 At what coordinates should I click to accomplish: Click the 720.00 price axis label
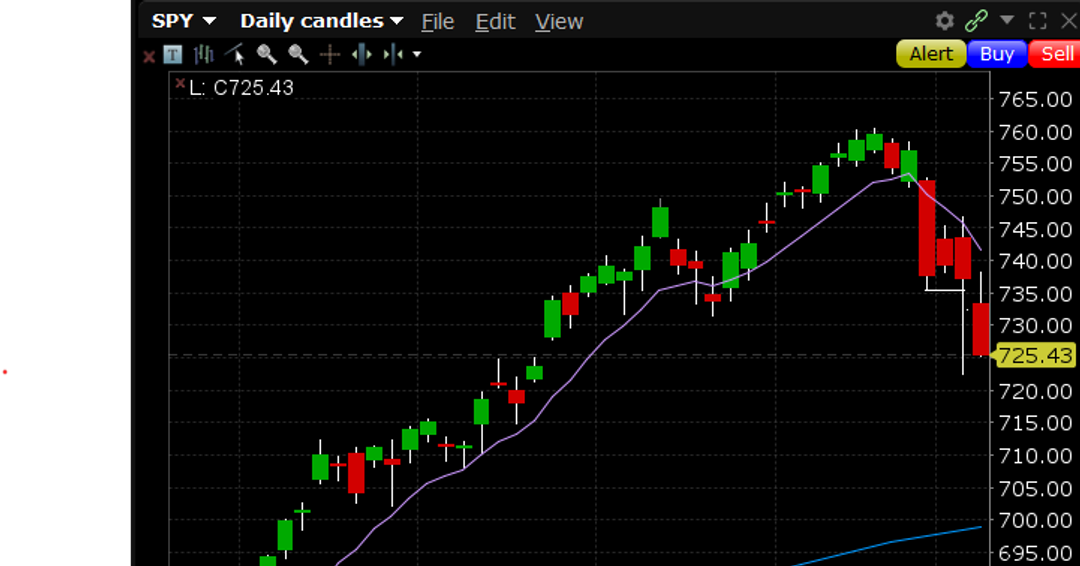[1035, 390]
